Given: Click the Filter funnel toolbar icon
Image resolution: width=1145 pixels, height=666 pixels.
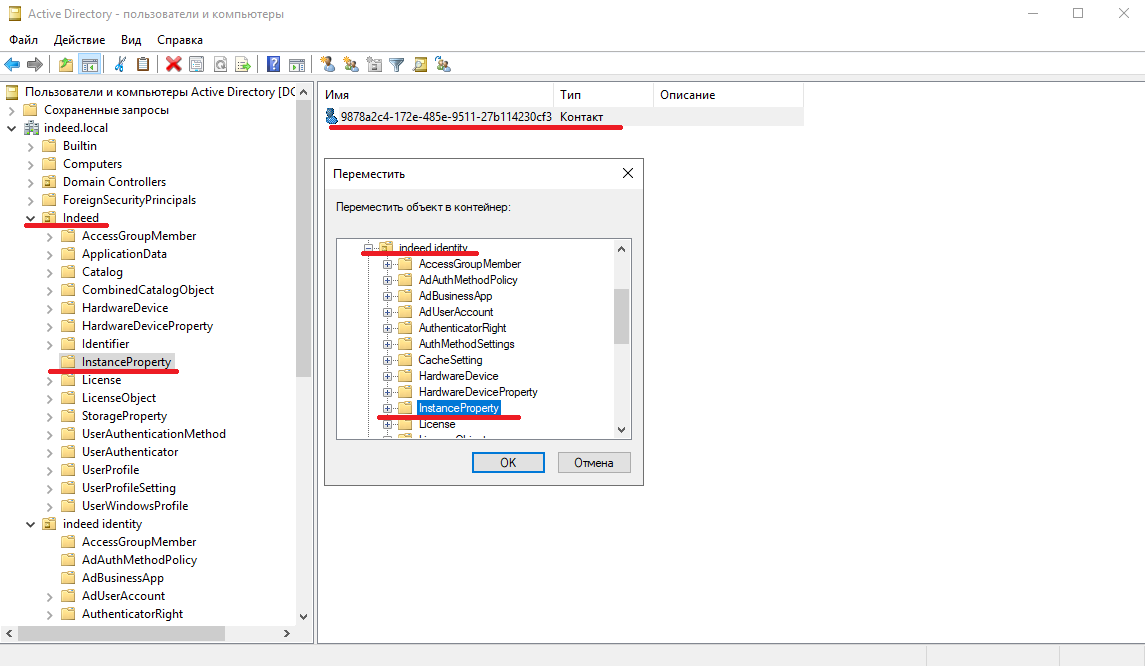Looking at the screenshot, I should click(397, 65).
